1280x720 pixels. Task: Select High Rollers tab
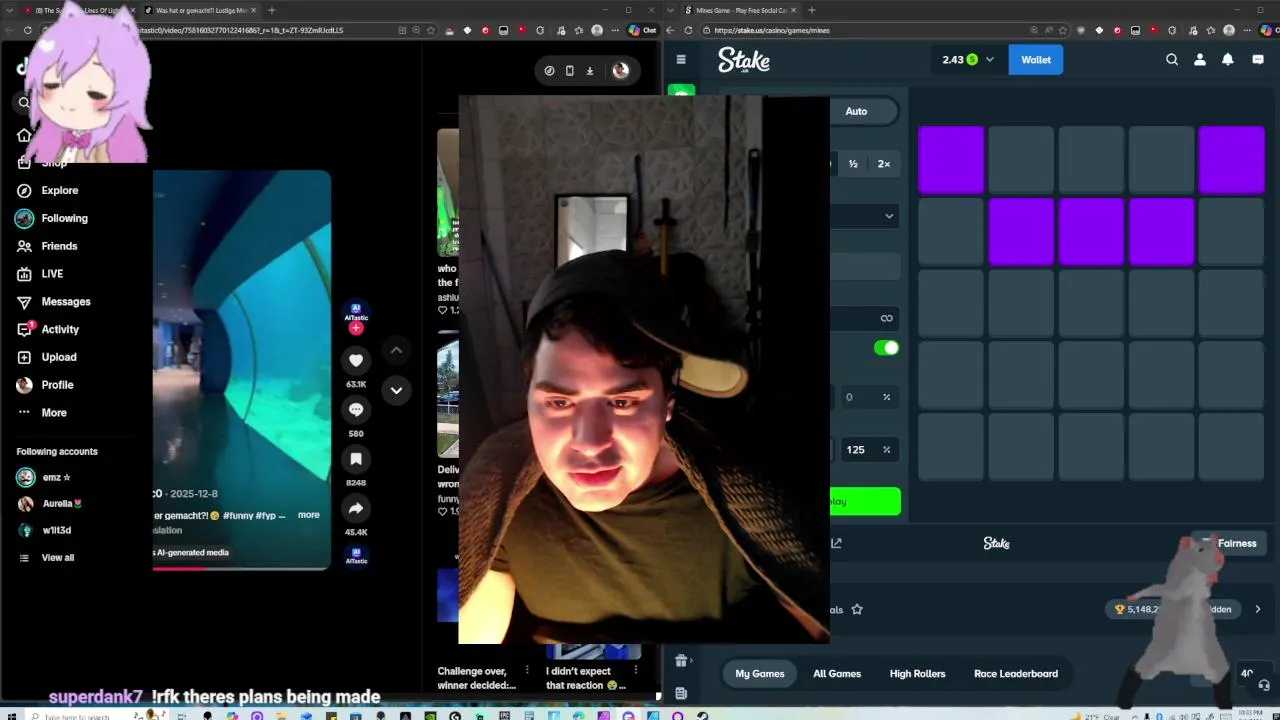(917, 674)
